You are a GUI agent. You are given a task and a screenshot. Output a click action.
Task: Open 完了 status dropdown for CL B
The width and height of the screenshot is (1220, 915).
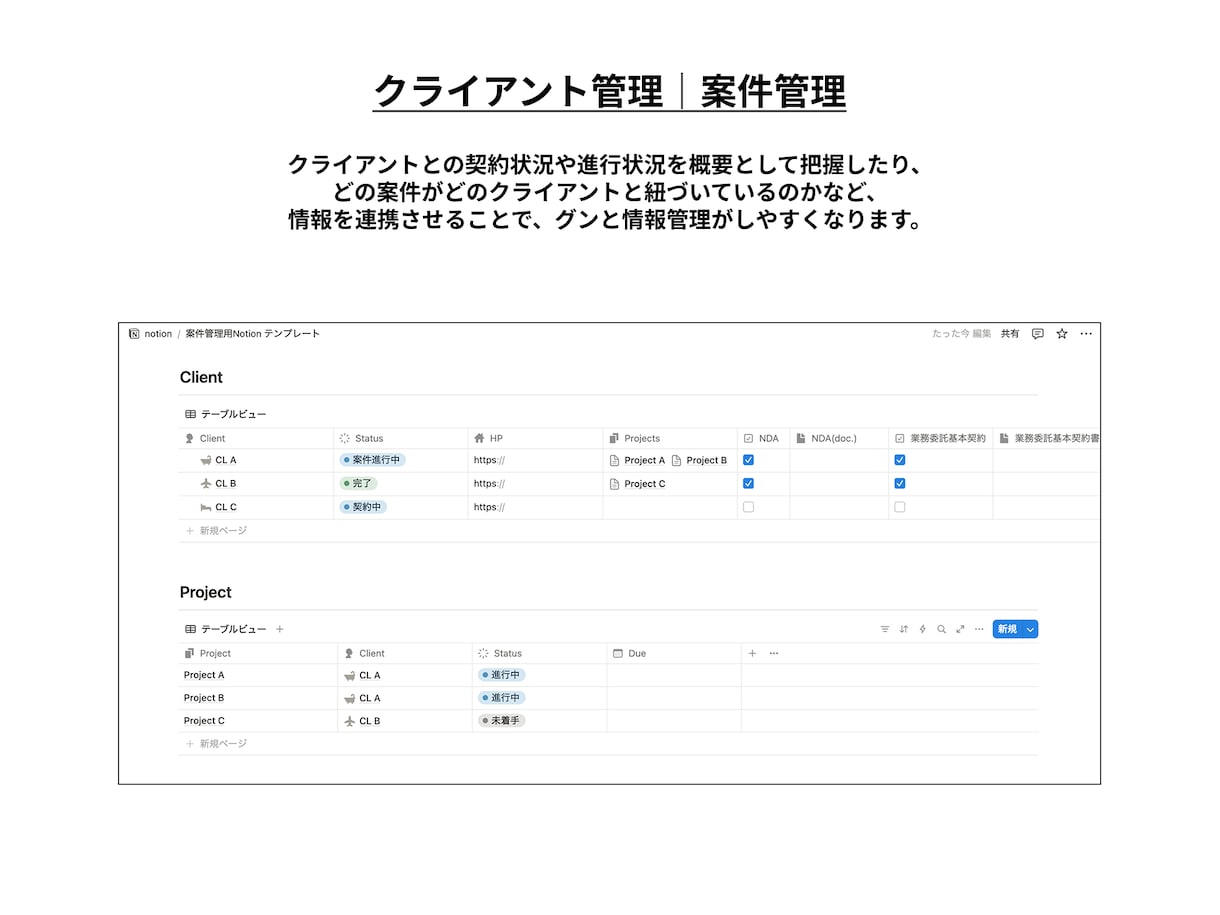[358, 483]
